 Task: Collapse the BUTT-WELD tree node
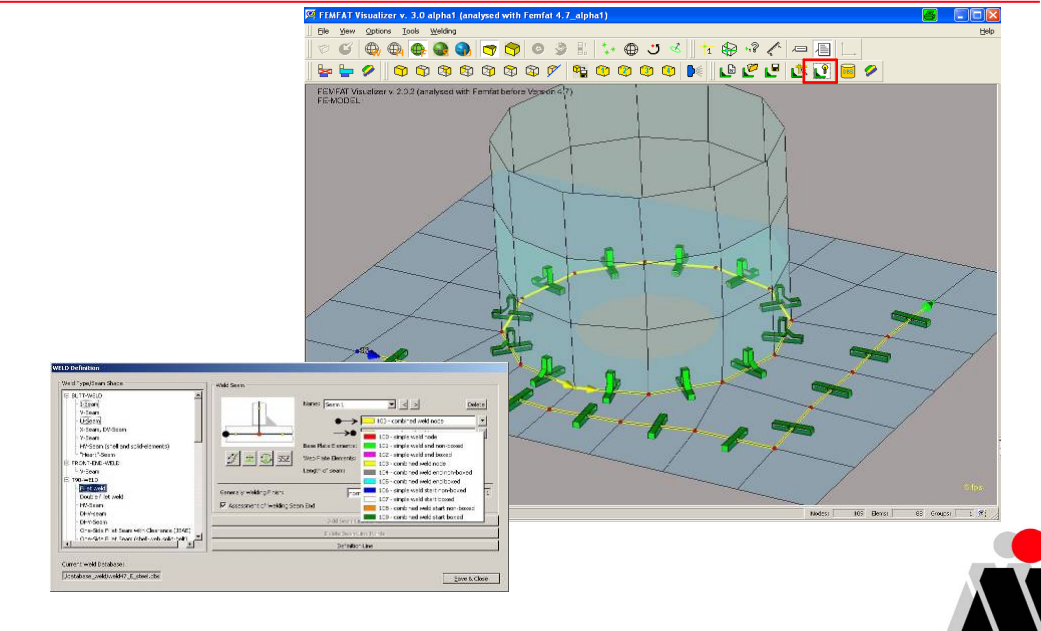[66, 396]
